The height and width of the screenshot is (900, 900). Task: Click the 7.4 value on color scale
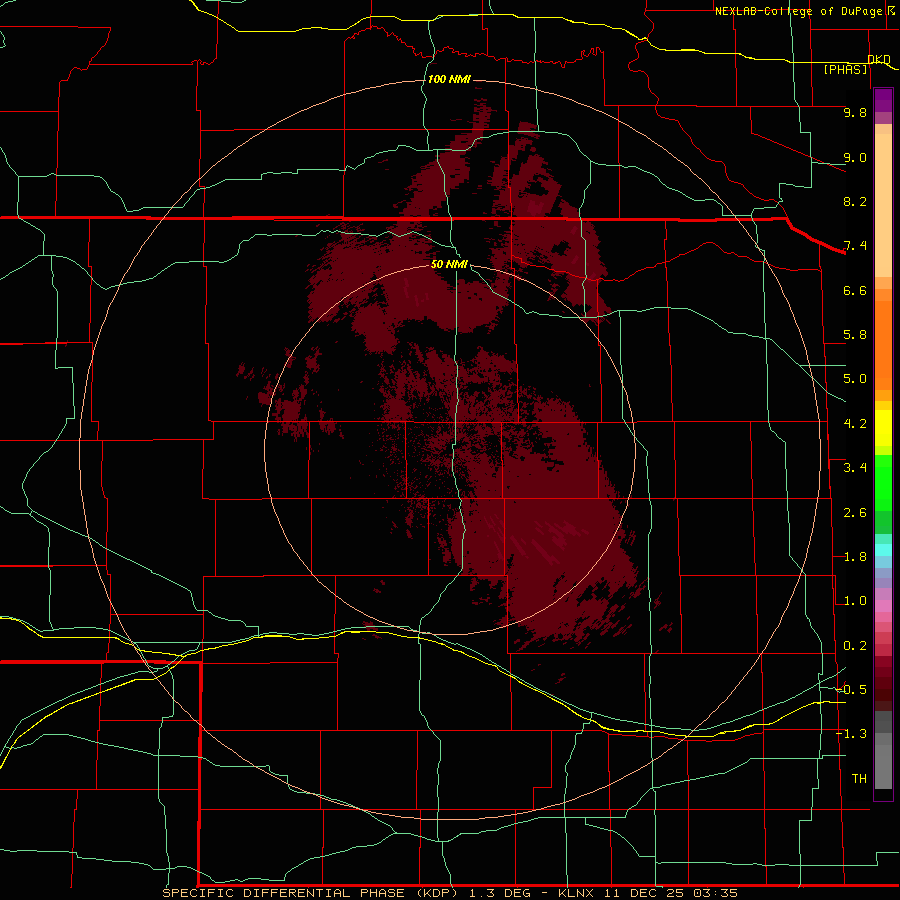pos(855,246)
